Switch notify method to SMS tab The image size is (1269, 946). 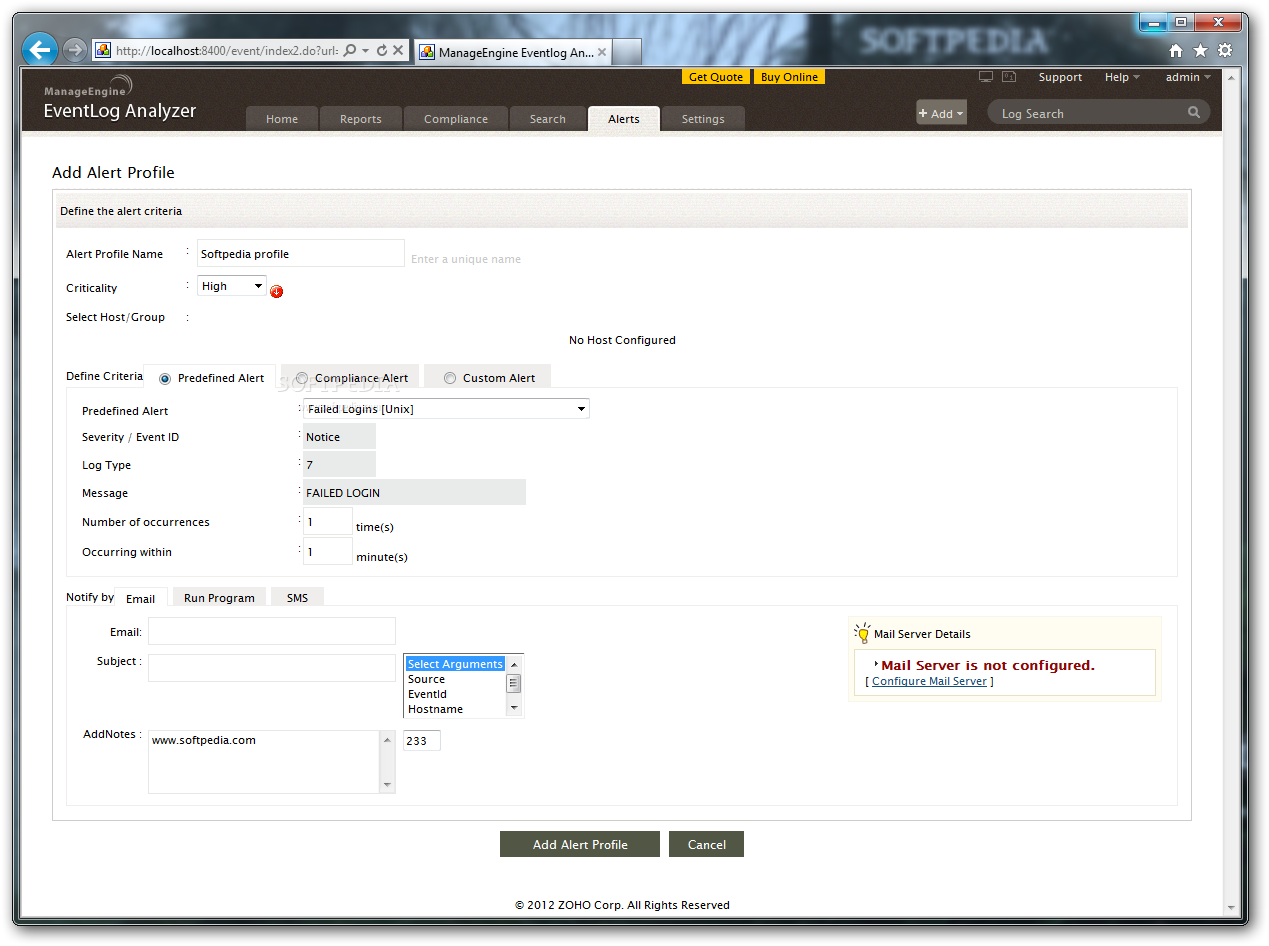[x=297, y=598]
